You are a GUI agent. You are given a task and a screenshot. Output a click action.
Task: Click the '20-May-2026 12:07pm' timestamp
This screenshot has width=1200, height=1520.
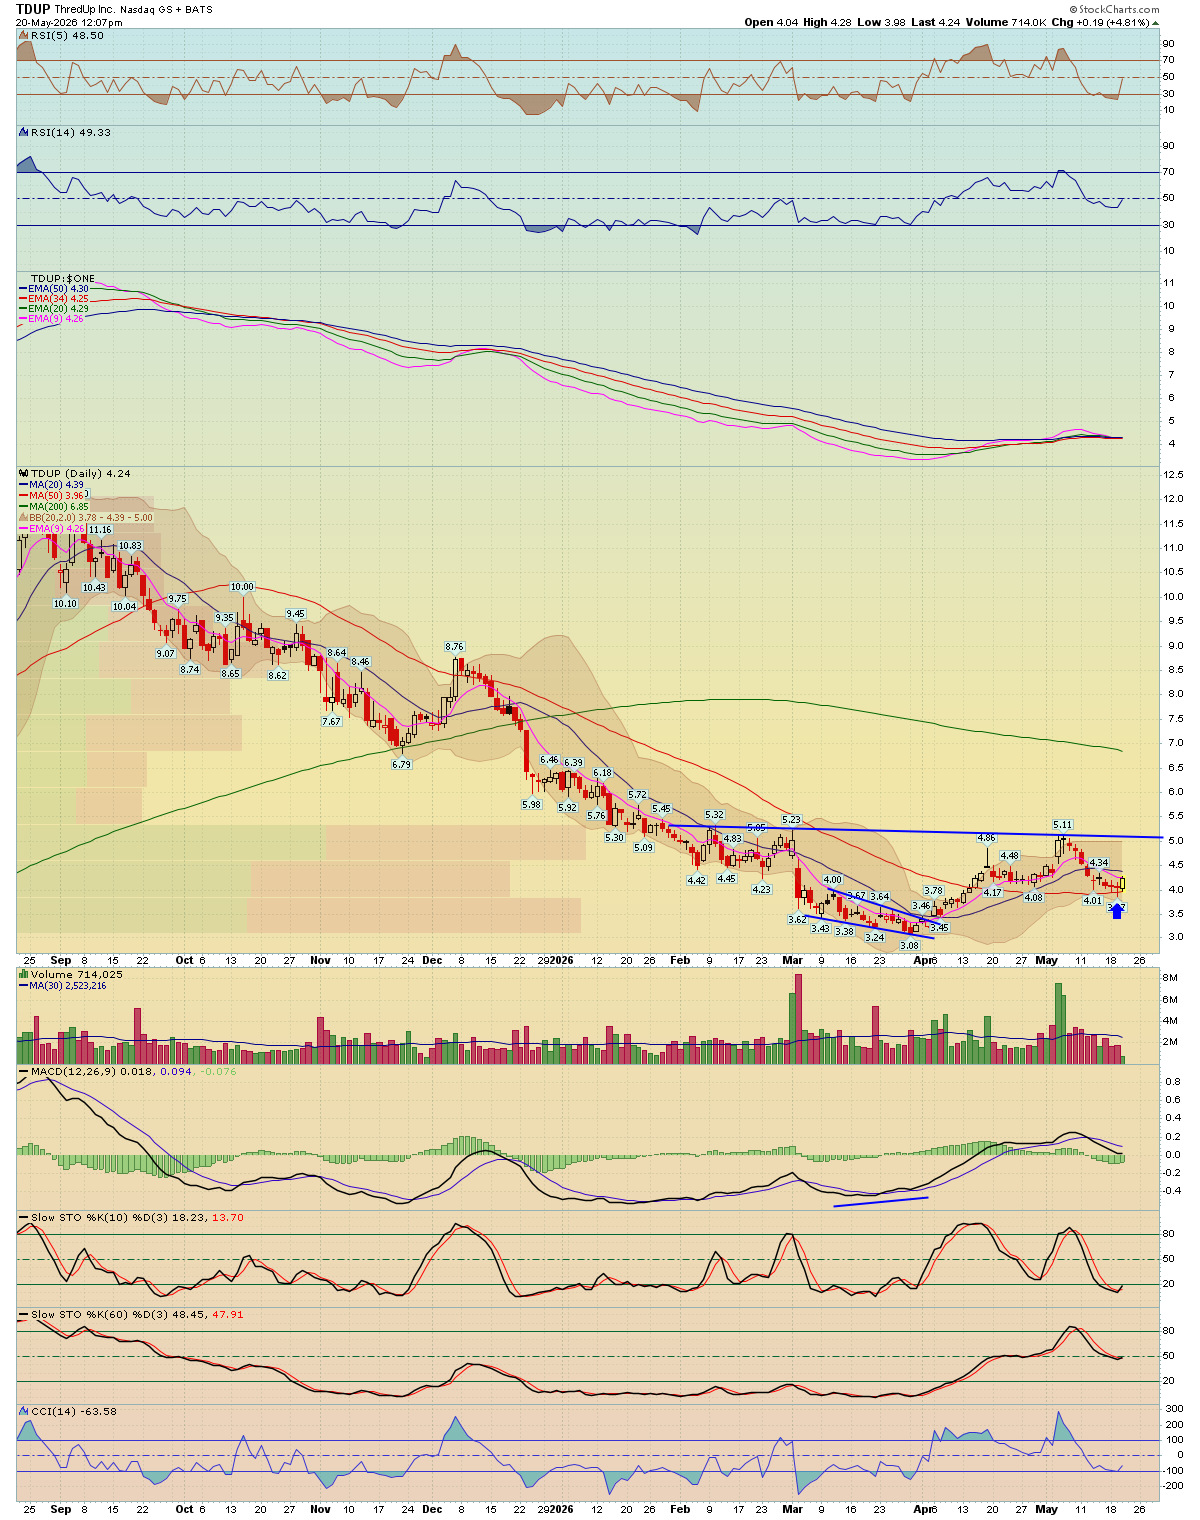point(69,22)
